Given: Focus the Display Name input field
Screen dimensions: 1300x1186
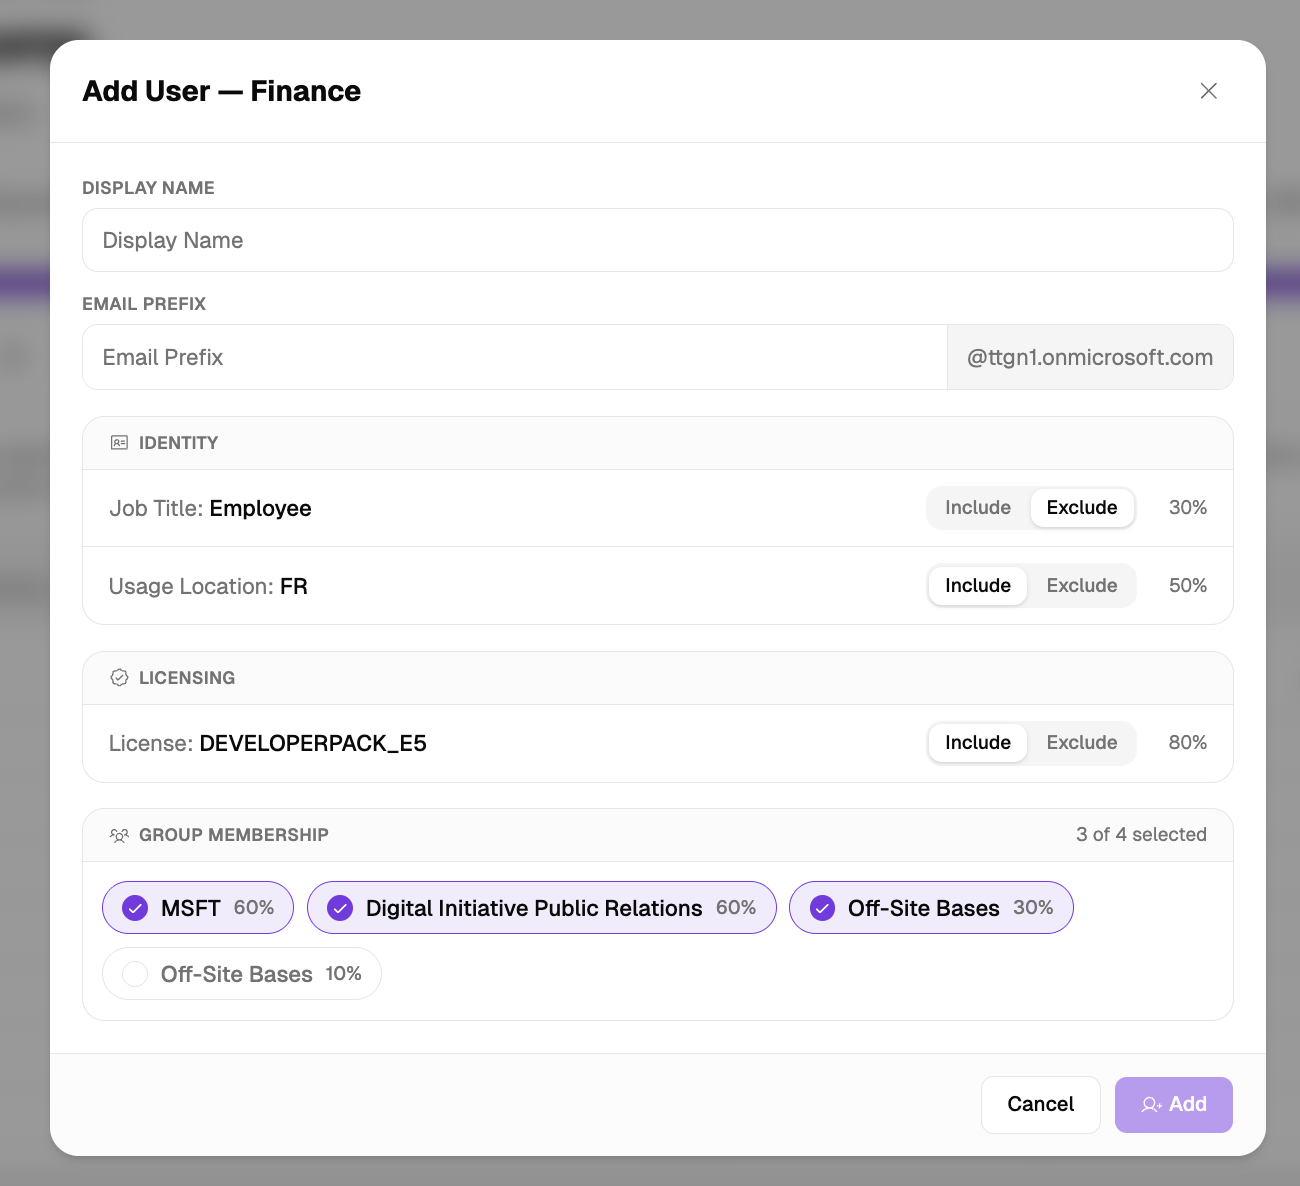Looking at the screenshot, I should coord(658,240).
